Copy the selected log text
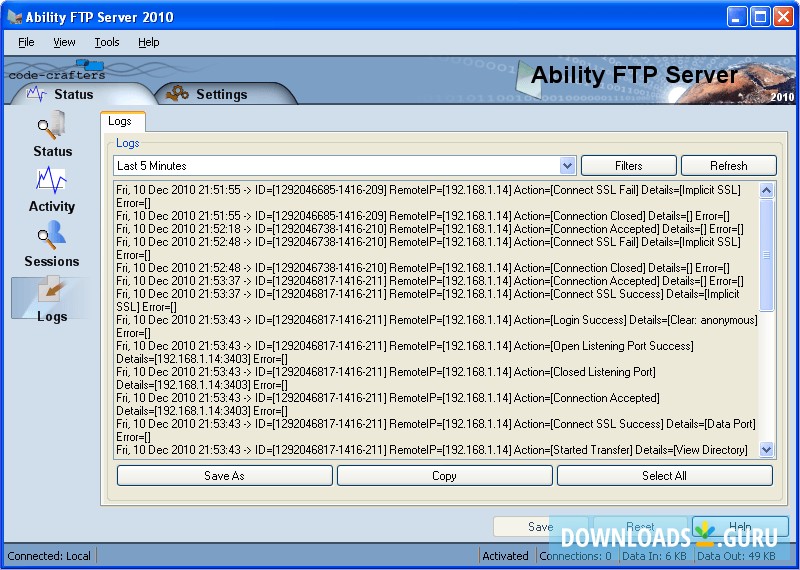The image size is (800, 570). (444, 476)
